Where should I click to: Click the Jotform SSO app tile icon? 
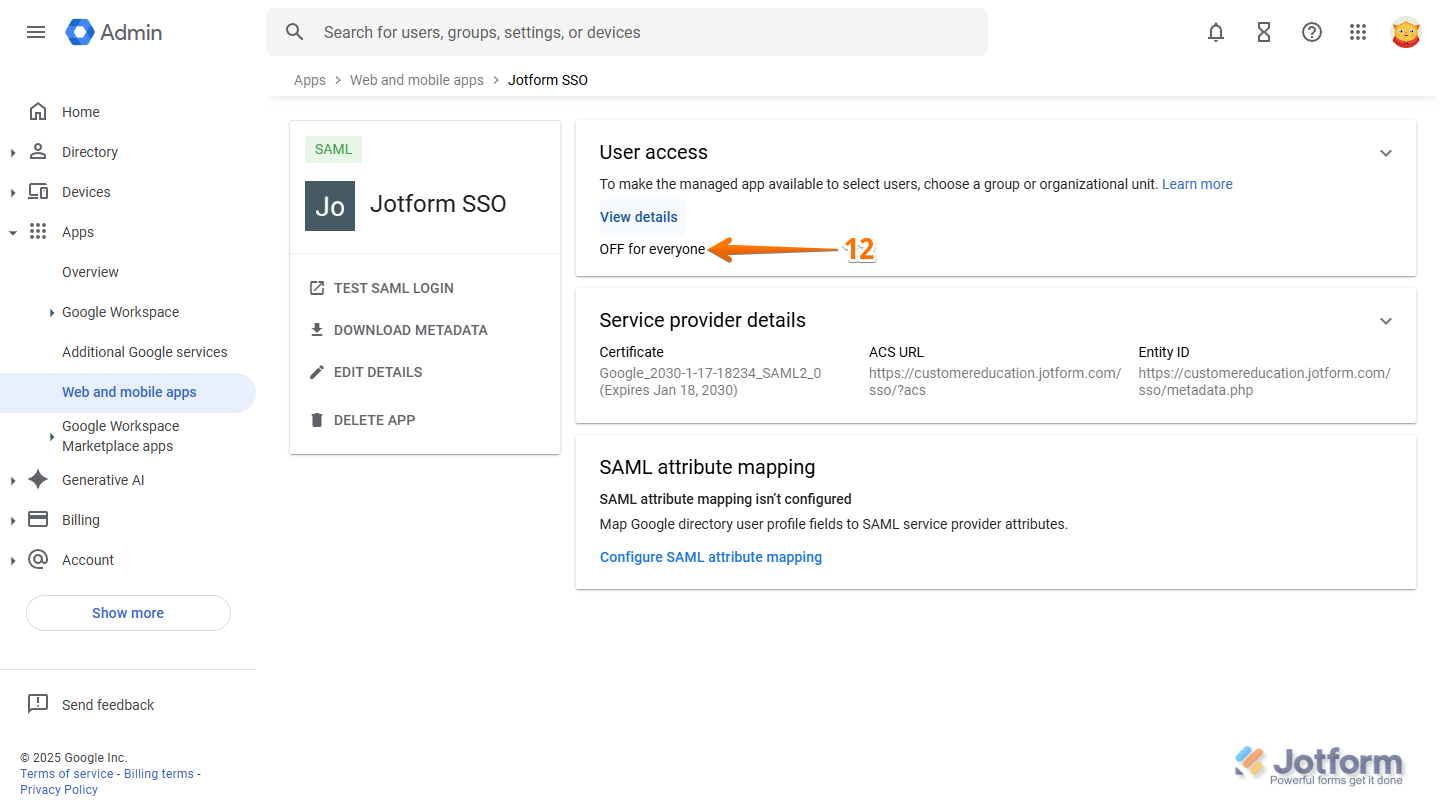[x=330, y=206]
